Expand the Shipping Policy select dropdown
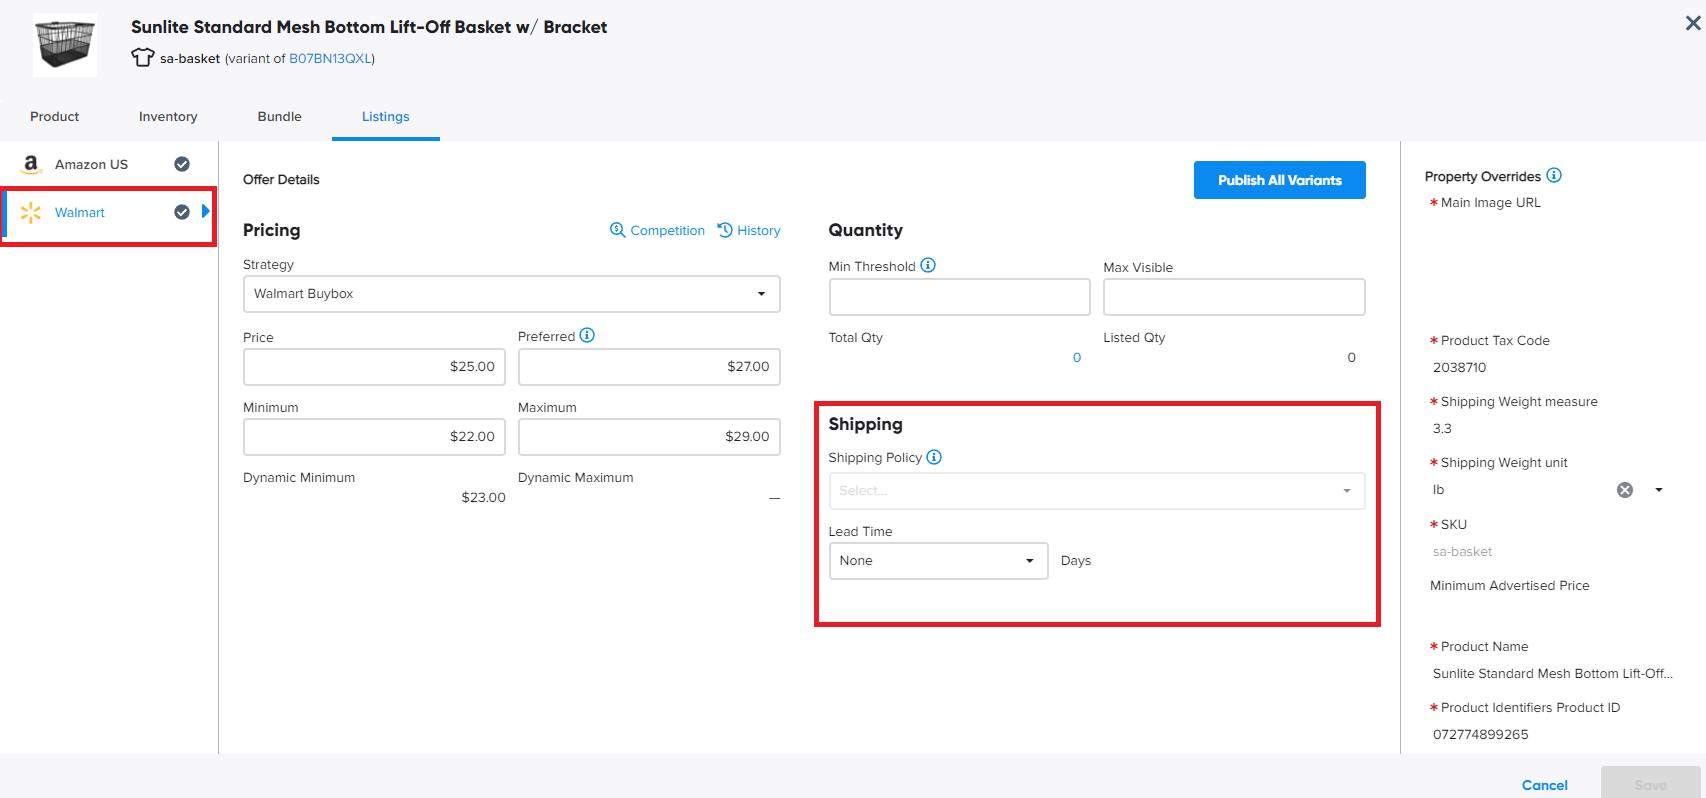Viewport: 1706px width, 798px height. [x=1096, y=491]
